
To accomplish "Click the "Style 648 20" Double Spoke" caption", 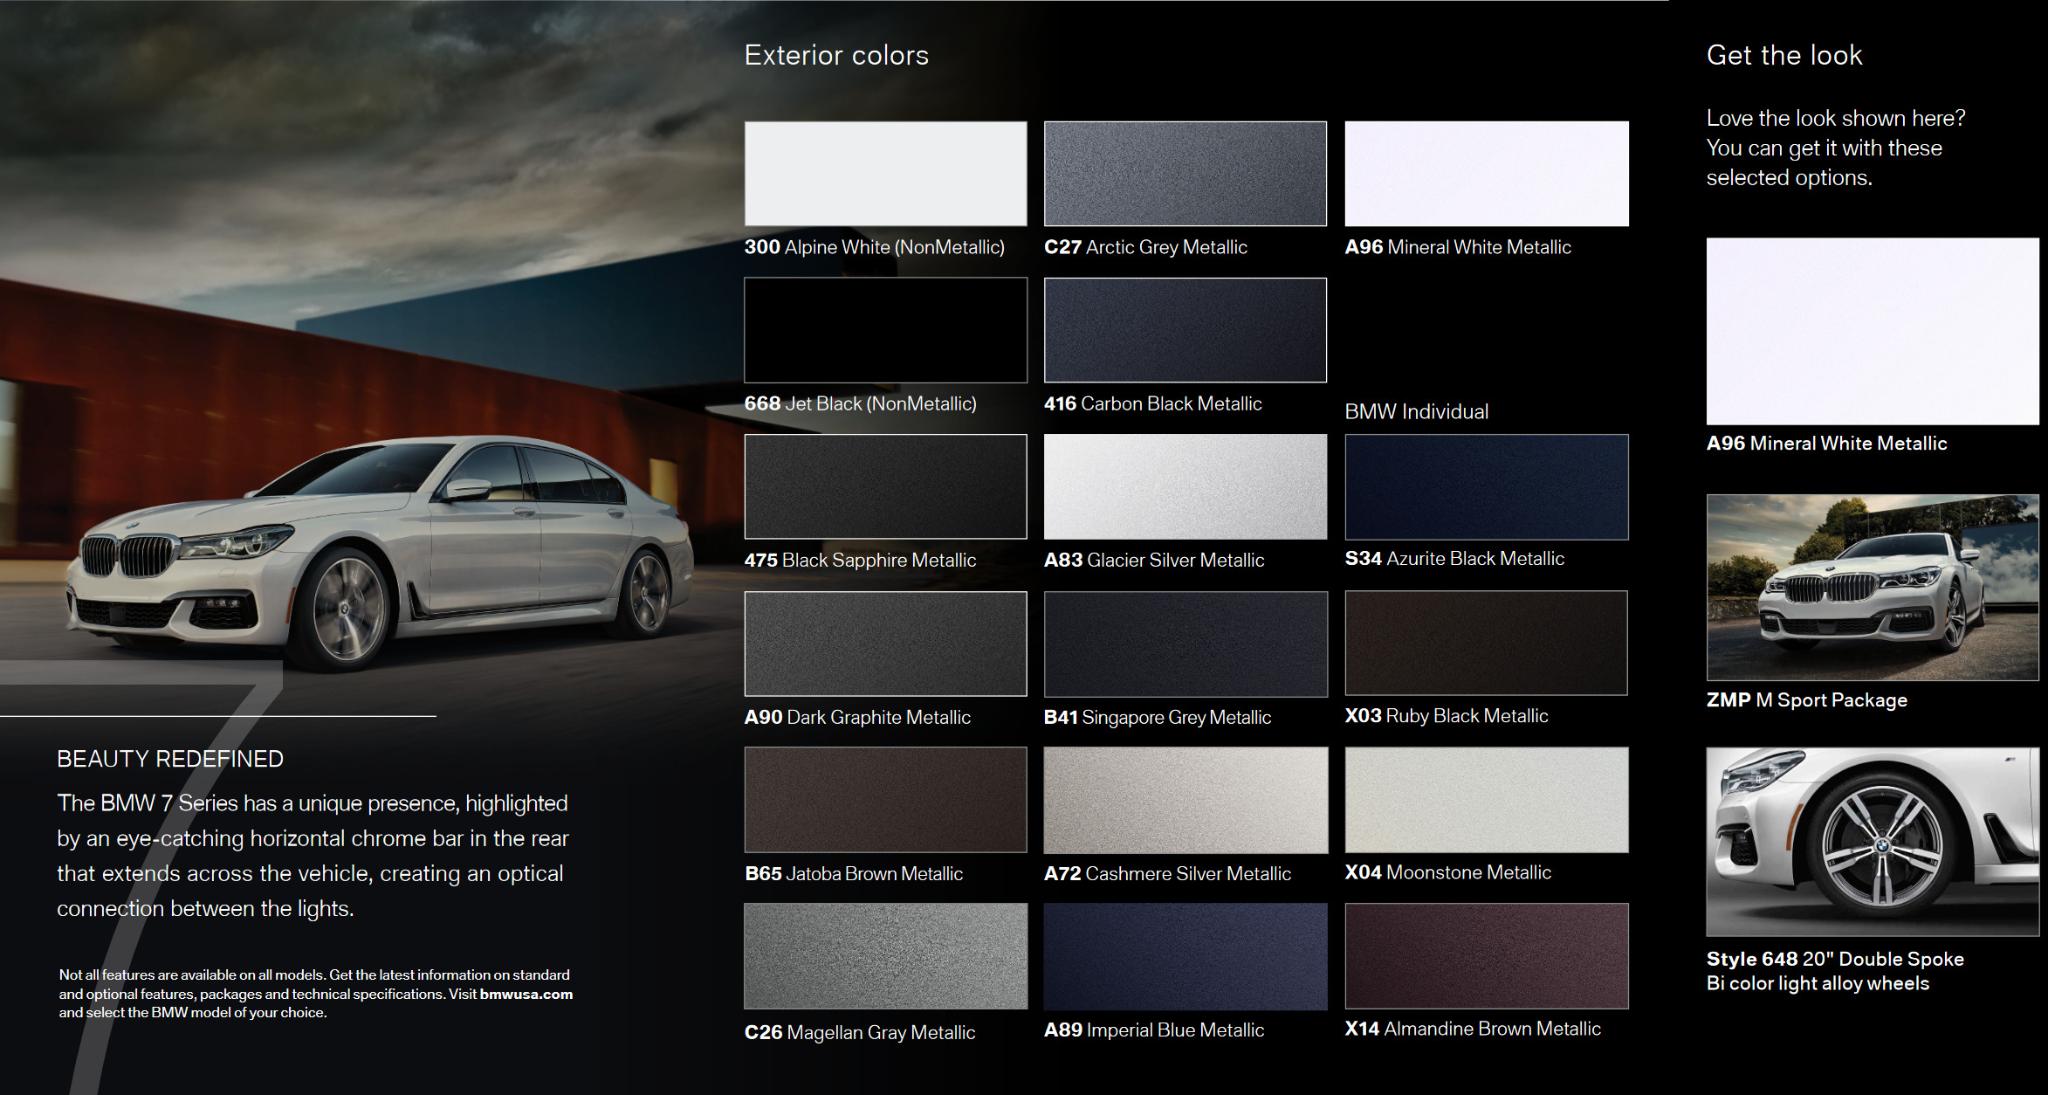I will pyautogui.click(x=1835, y=959).
